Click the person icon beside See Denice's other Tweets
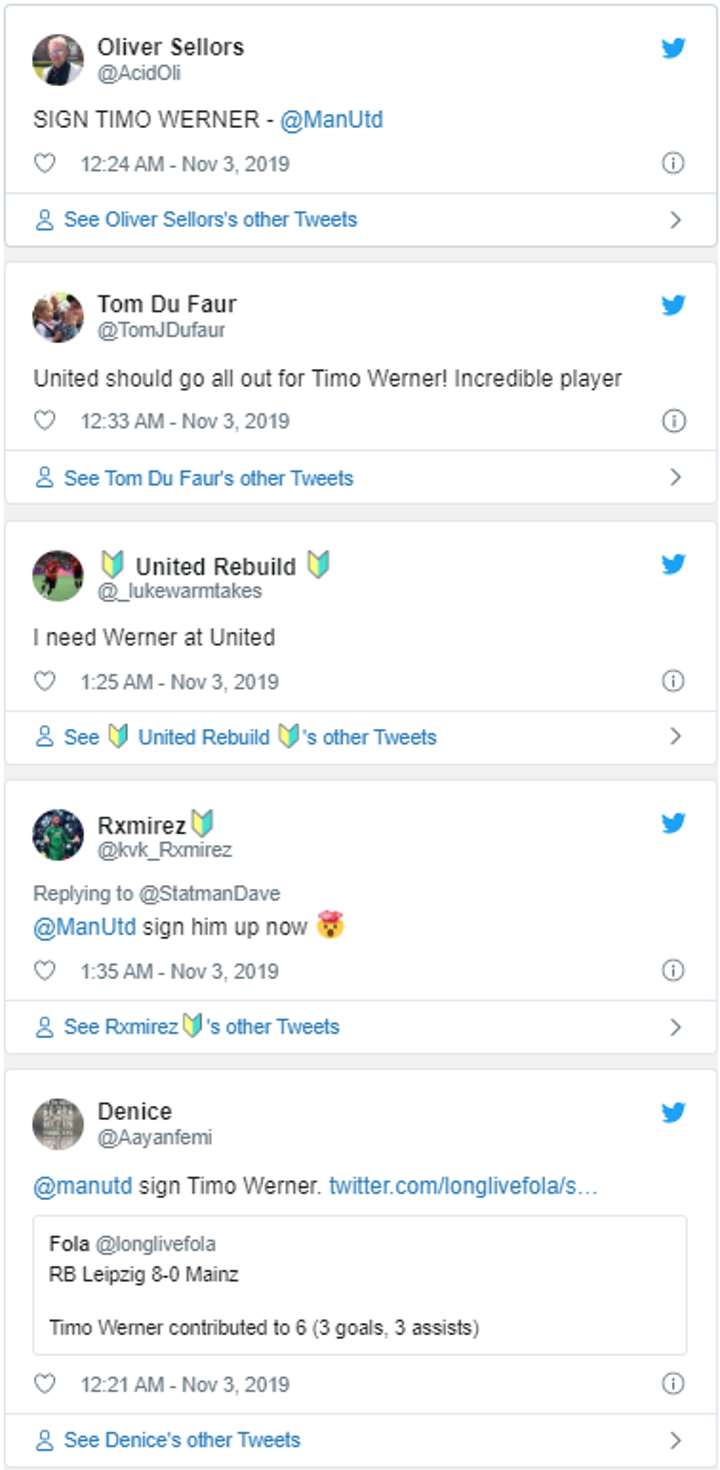The width and height of the screenshot is (720, 1470). click(x=44, y=1440)
